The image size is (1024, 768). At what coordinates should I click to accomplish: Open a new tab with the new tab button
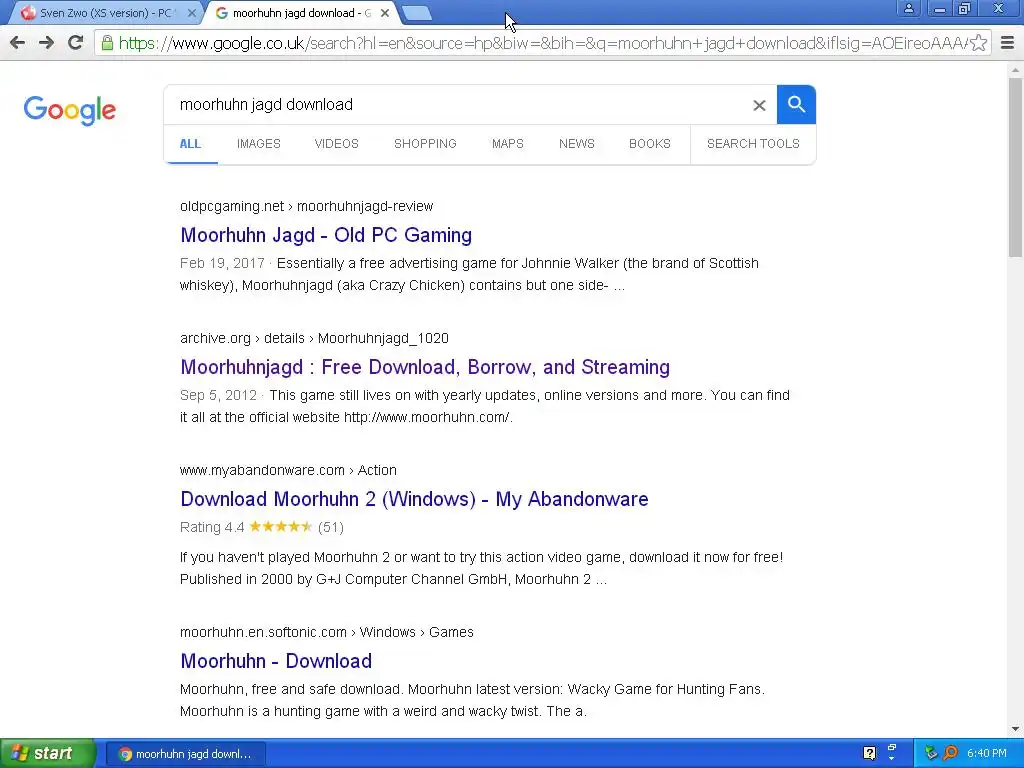416,13
